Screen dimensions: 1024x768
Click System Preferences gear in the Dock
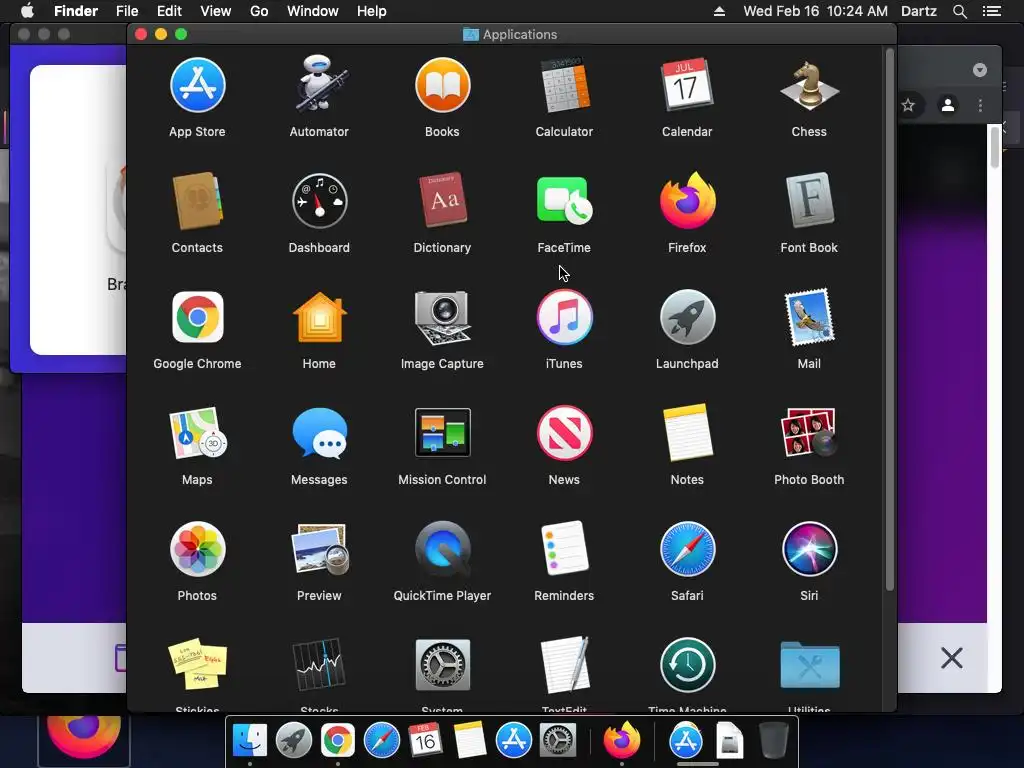(558, 740)
